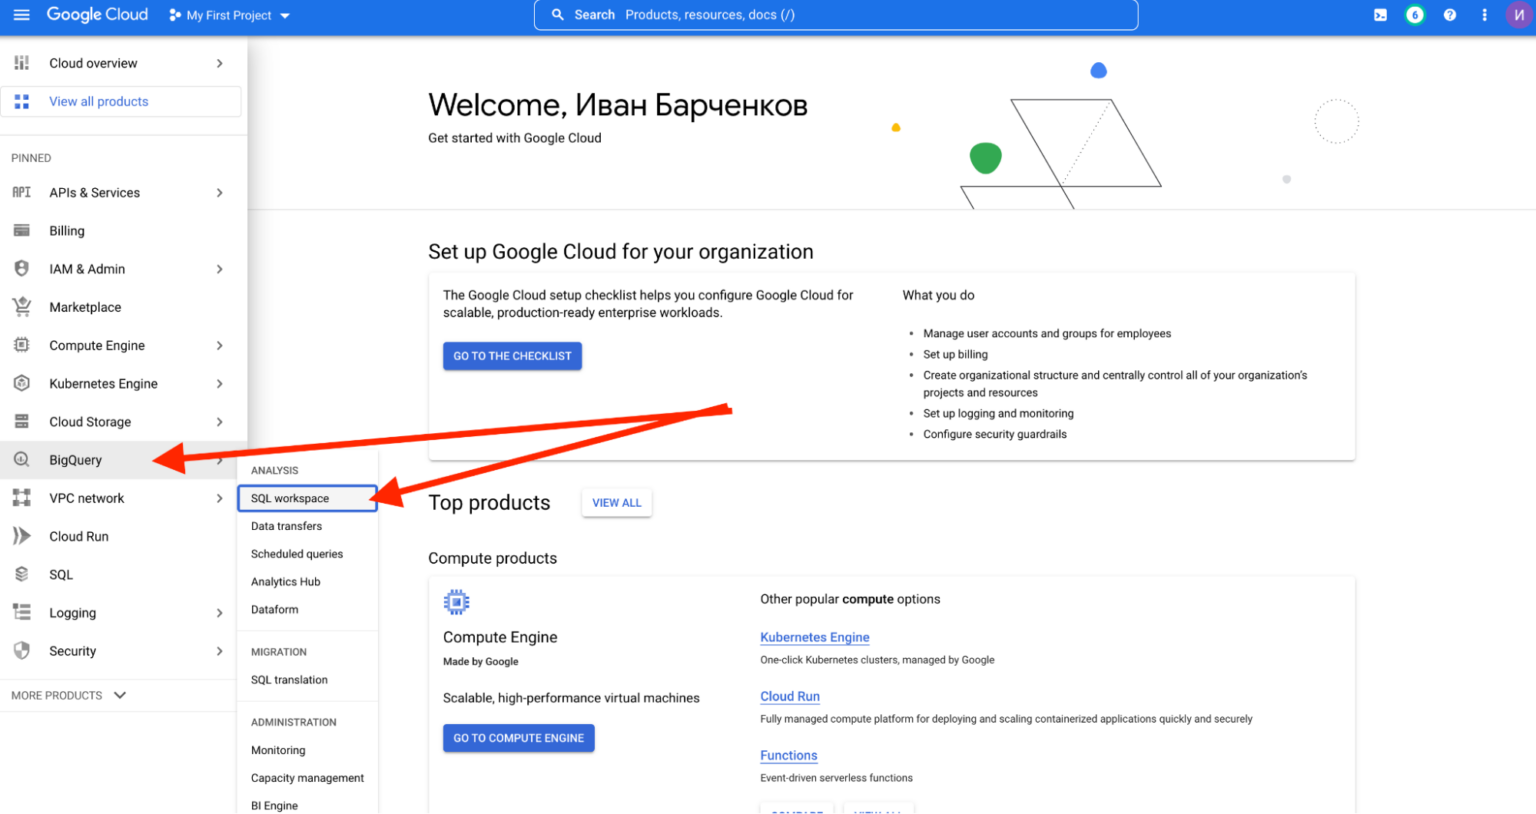Expand the VPC network submenu arrow
1536x814 pixels.
click(220, 498)
